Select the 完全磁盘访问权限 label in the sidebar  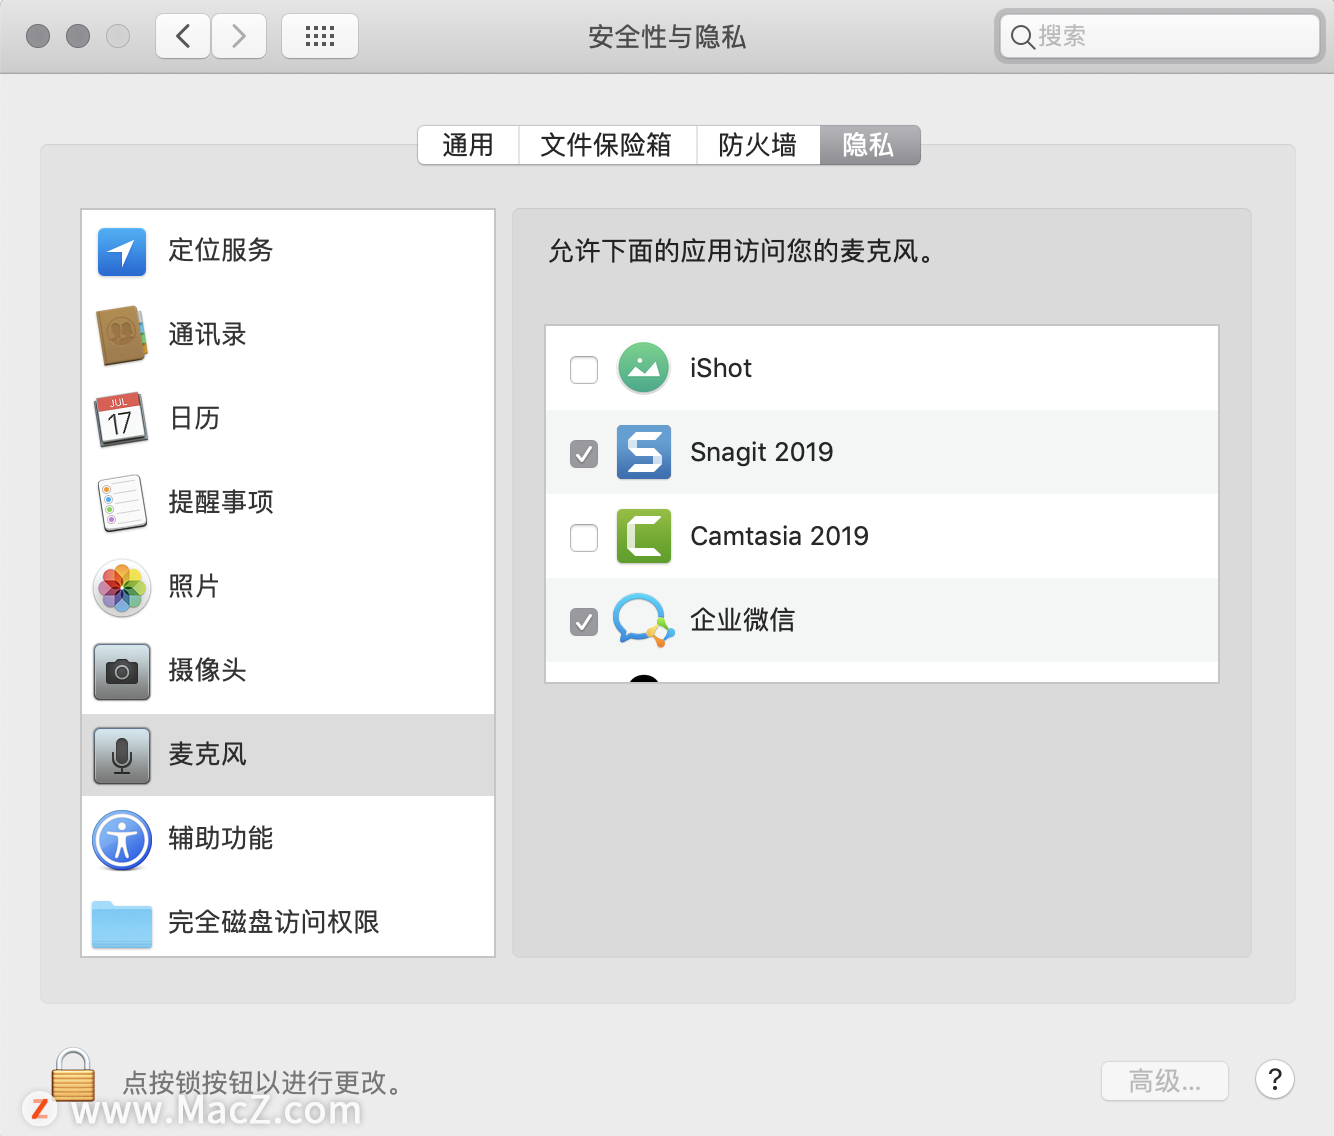tap(274, 922)
